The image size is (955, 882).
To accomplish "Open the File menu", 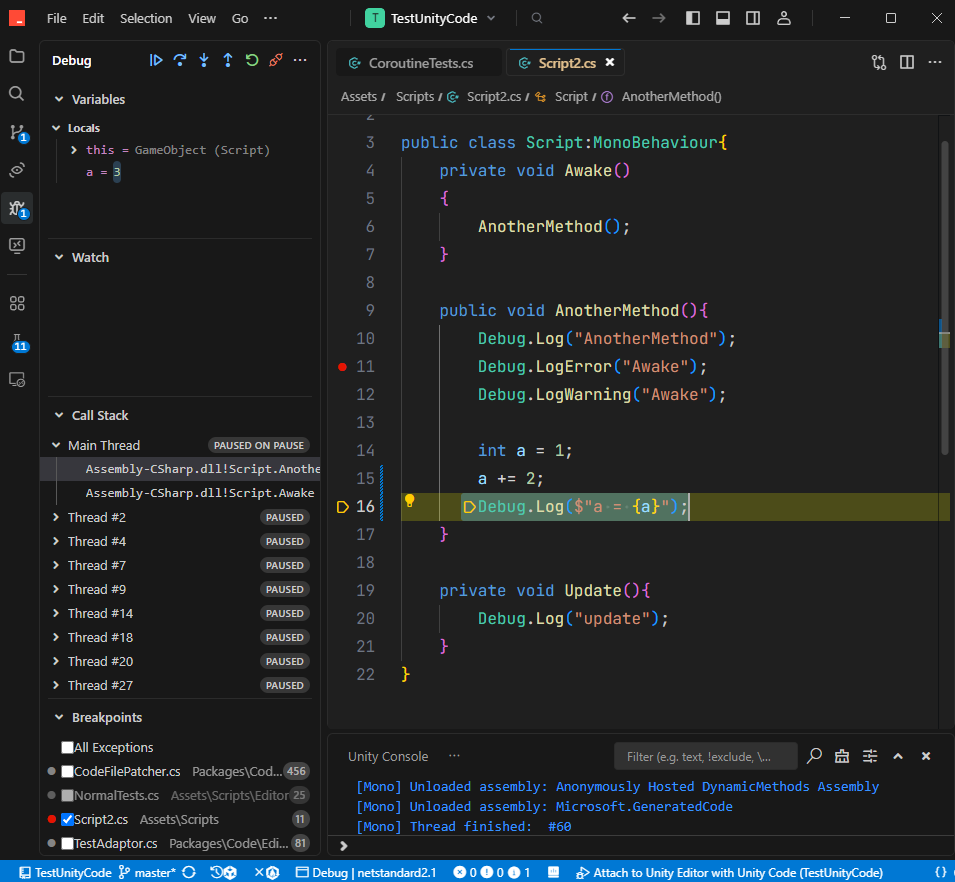I will [57, 18].
